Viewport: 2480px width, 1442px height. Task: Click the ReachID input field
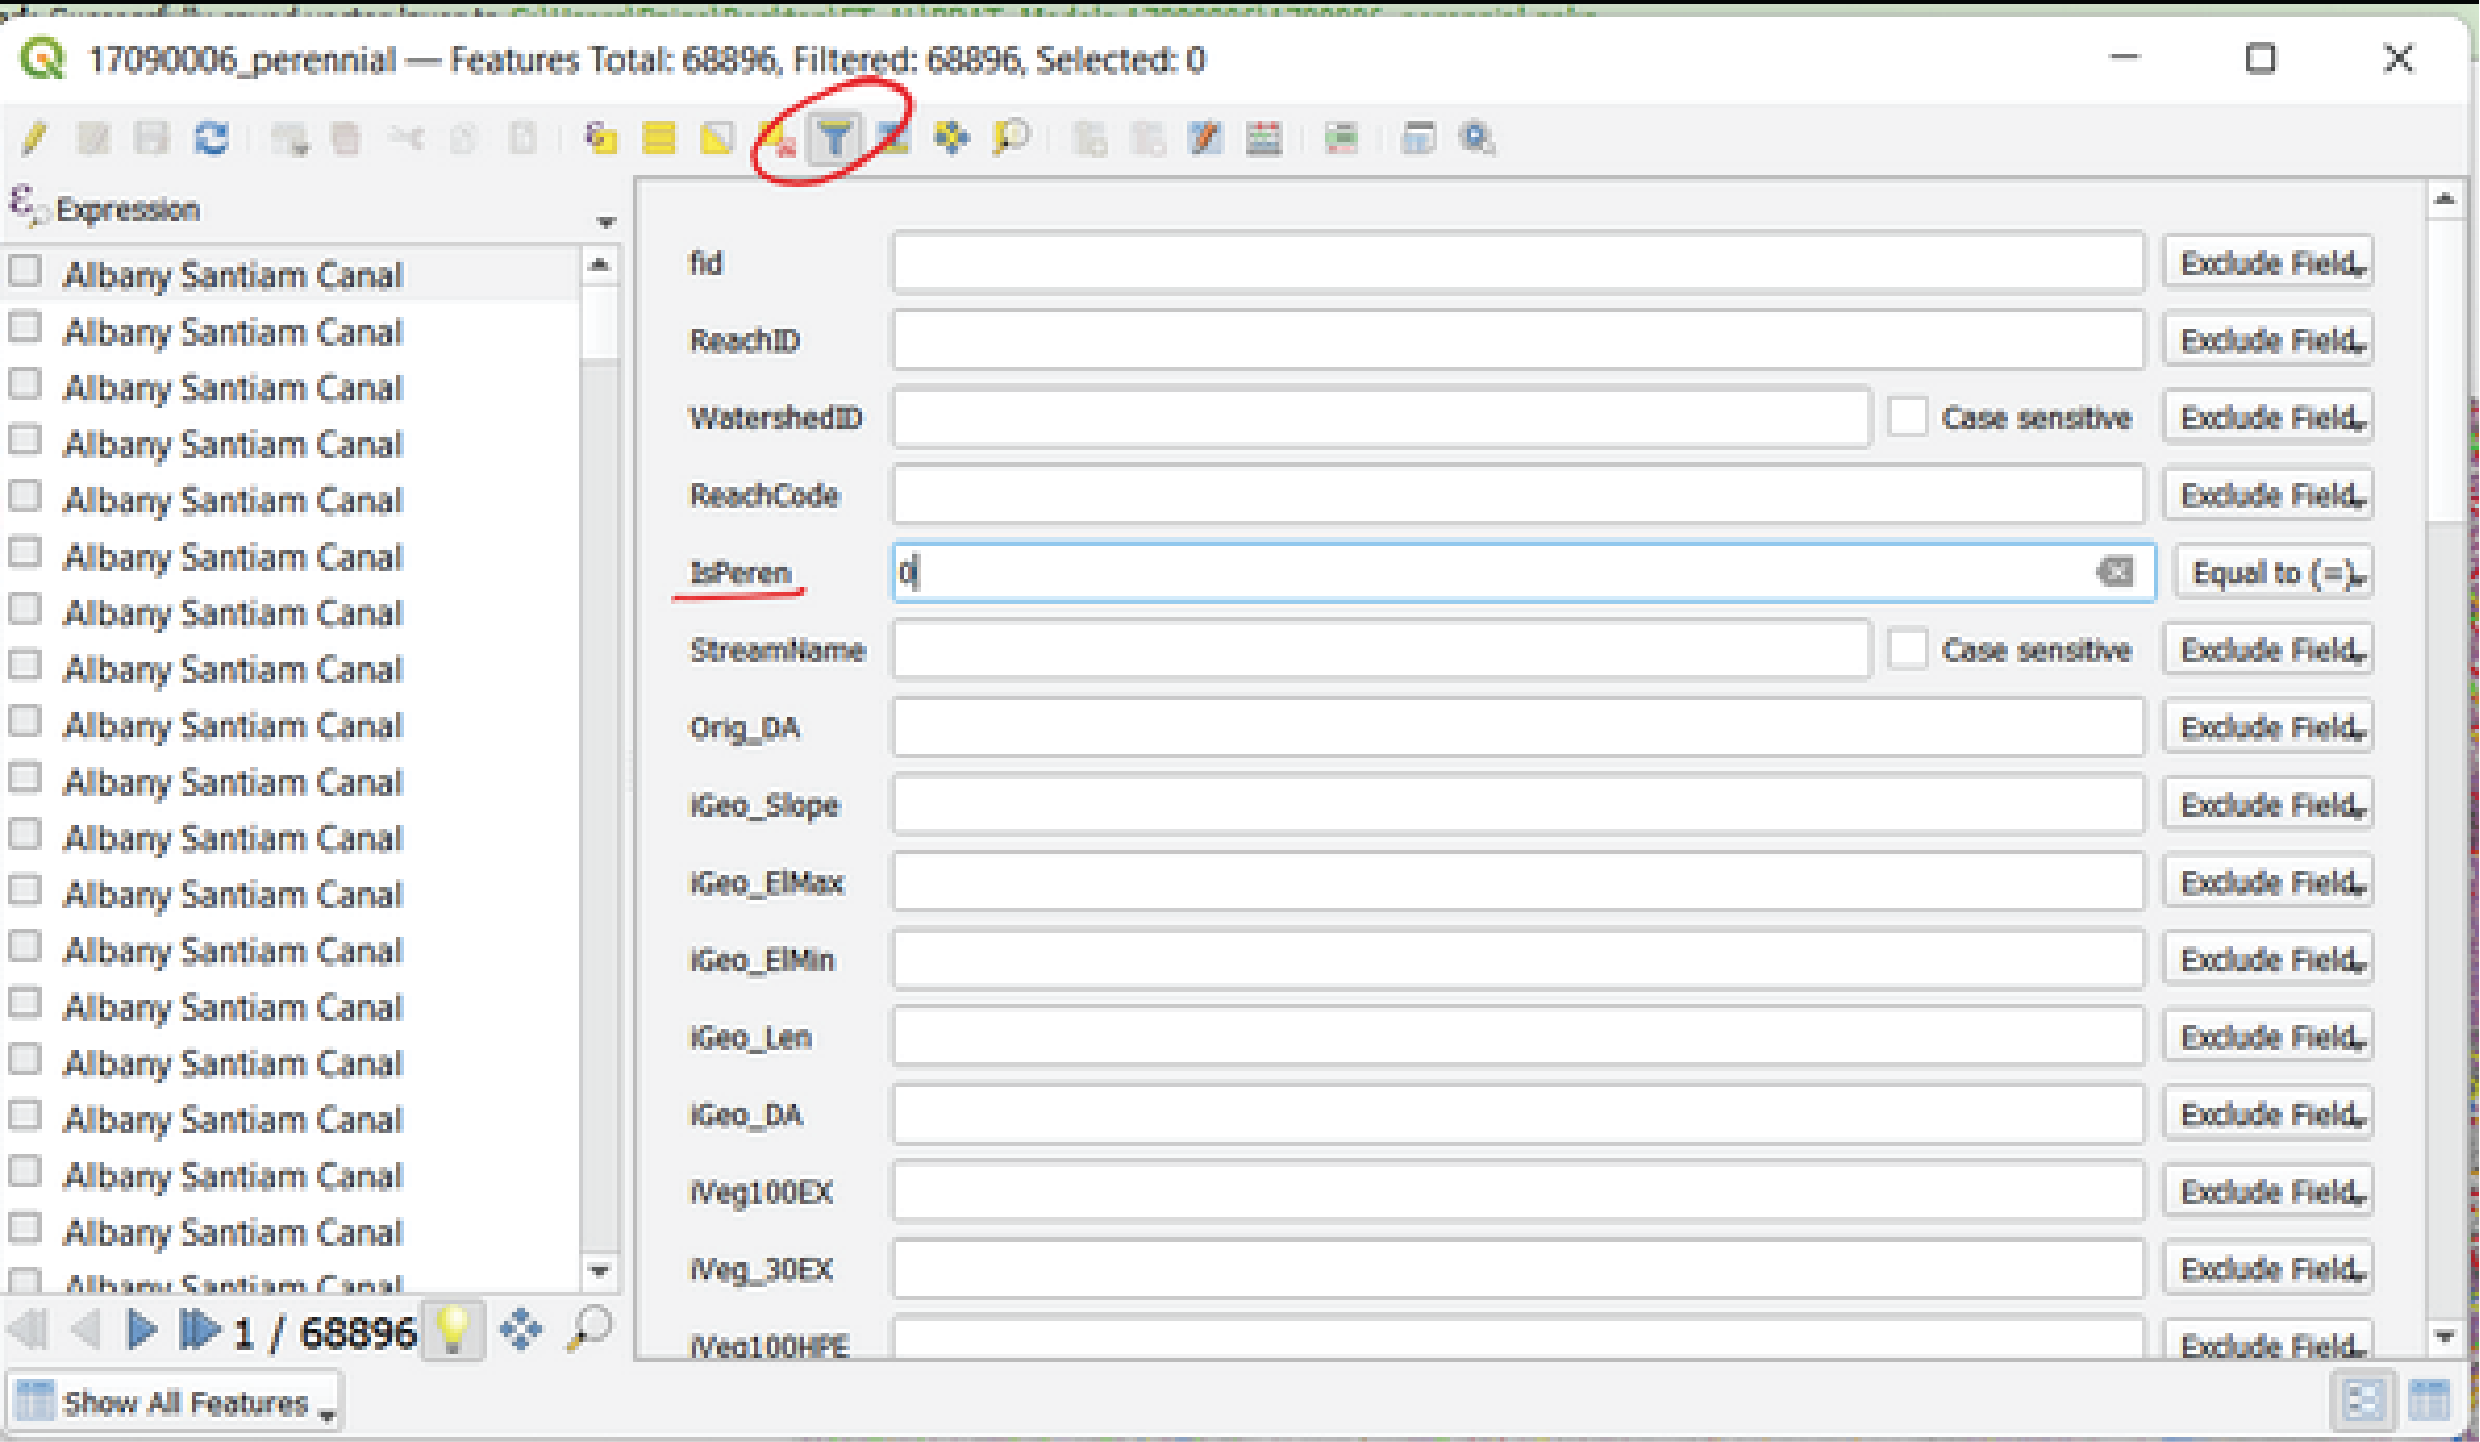(x=1518, y=340)
